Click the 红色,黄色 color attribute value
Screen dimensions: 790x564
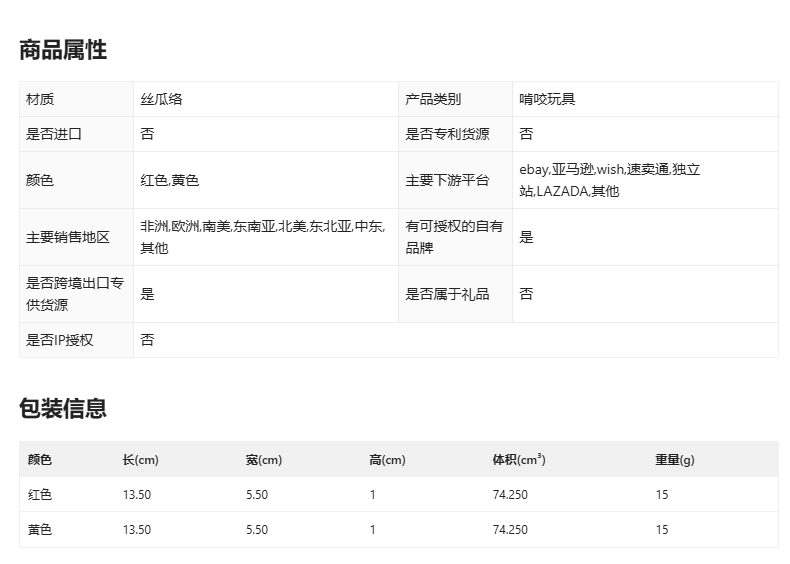(170, 180)
